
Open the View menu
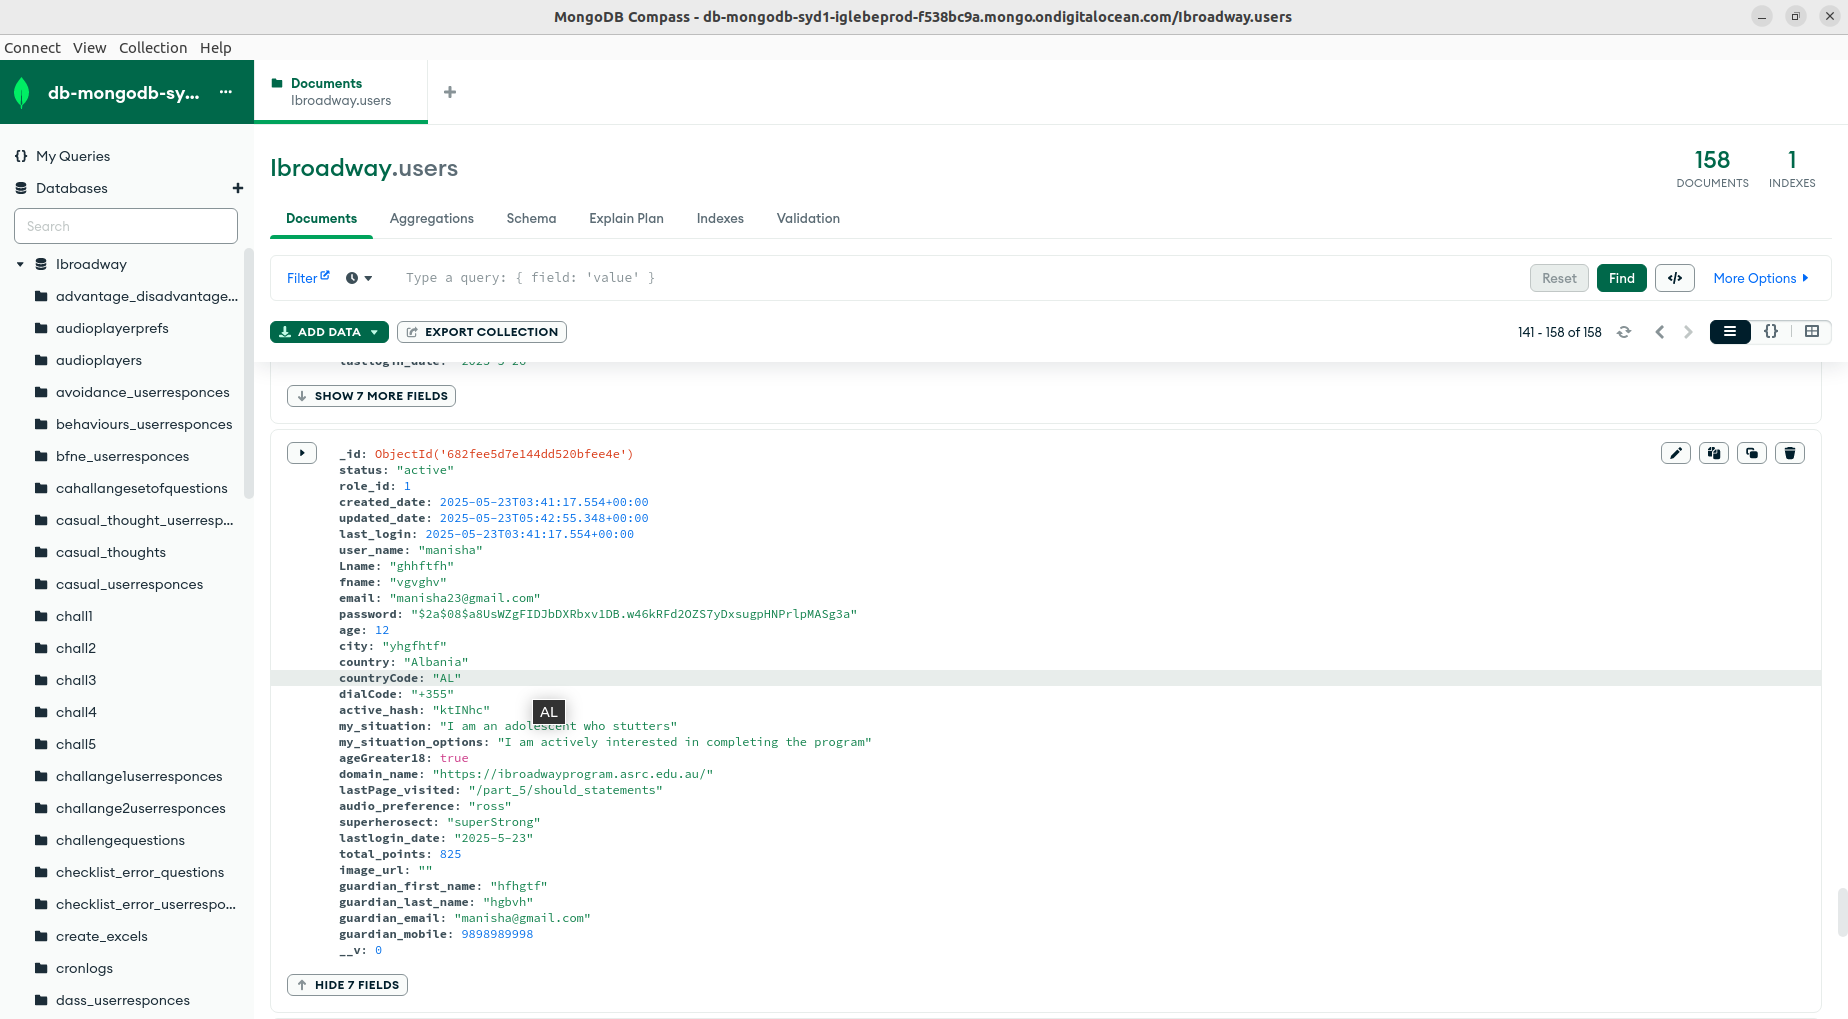coord(89,48)
